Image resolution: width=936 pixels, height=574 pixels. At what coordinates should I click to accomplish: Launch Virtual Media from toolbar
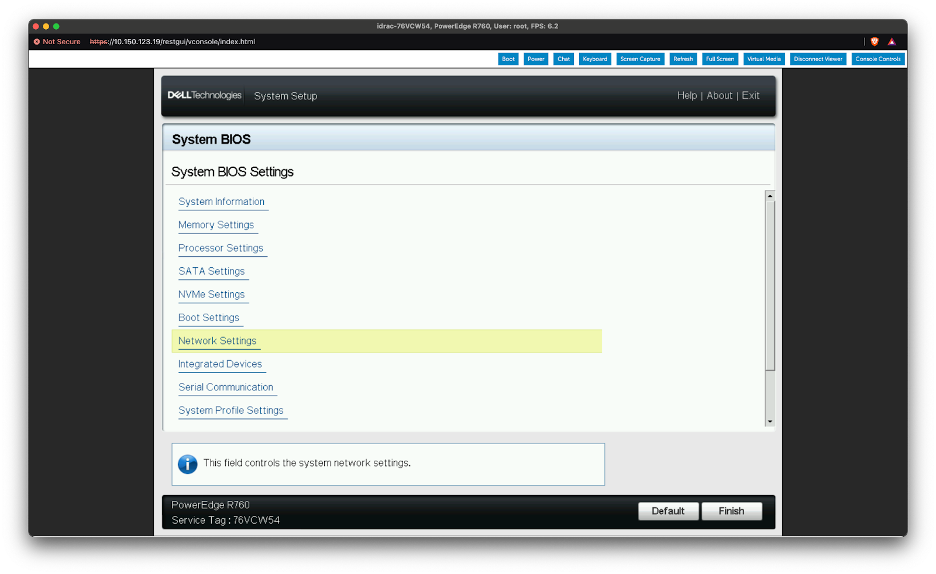pos(763,59)
